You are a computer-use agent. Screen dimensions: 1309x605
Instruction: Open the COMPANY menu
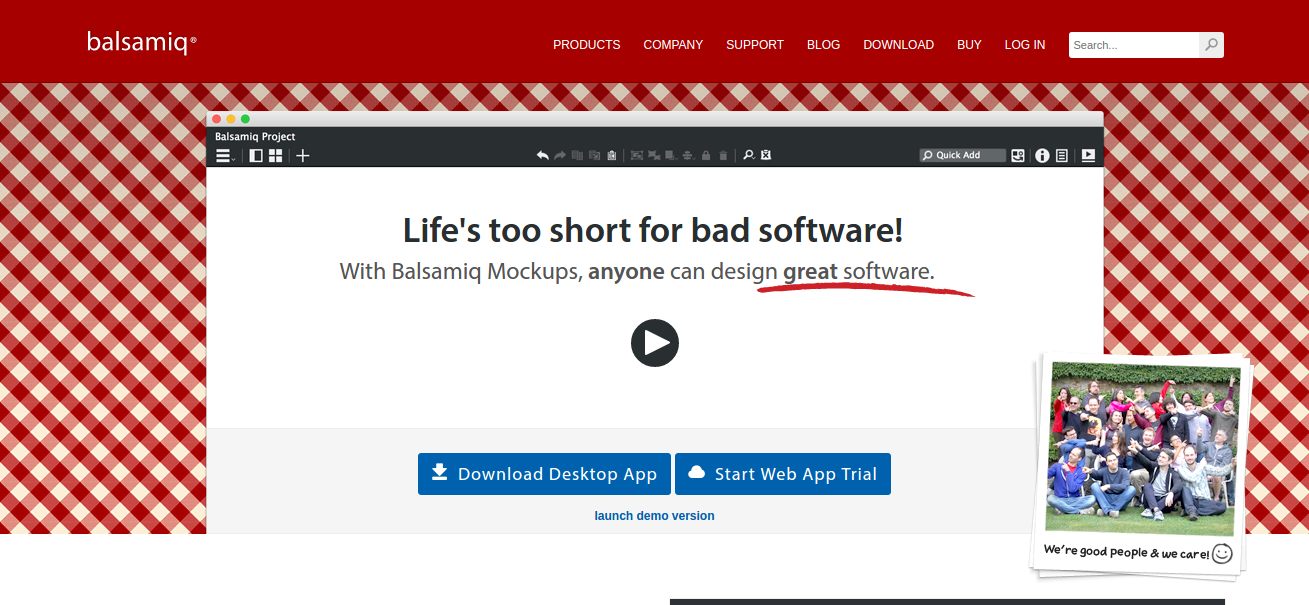coord(673,45)
